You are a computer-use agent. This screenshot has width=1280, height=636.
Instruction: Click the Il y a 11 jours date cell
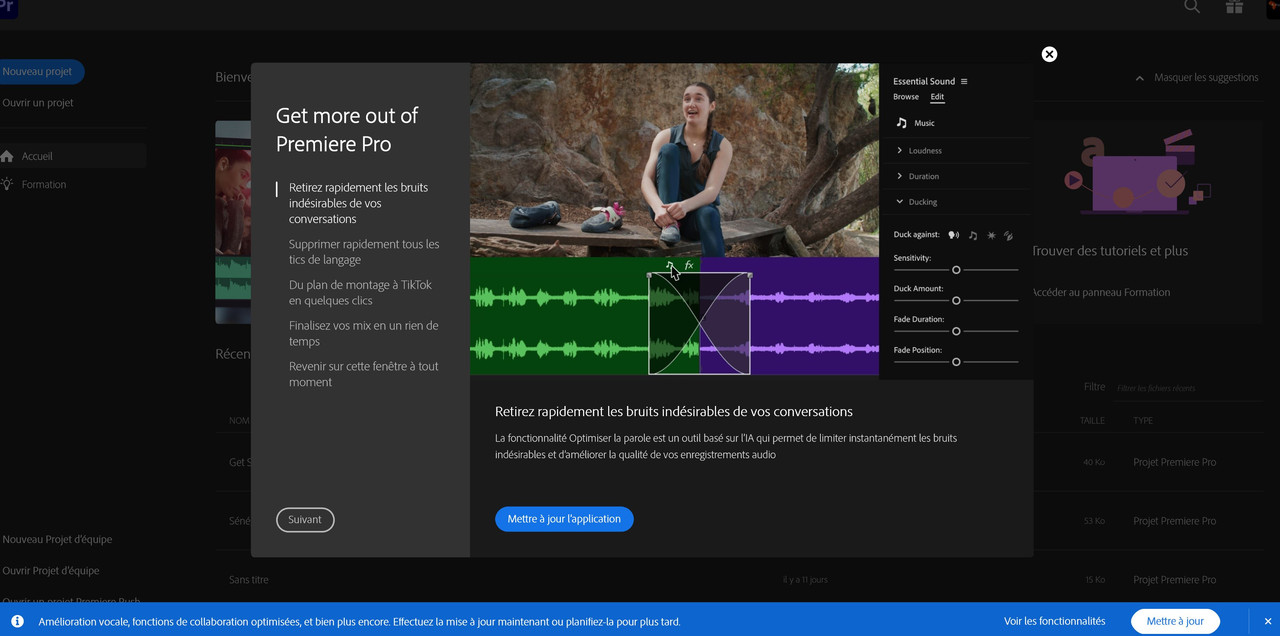pos(805,580)
